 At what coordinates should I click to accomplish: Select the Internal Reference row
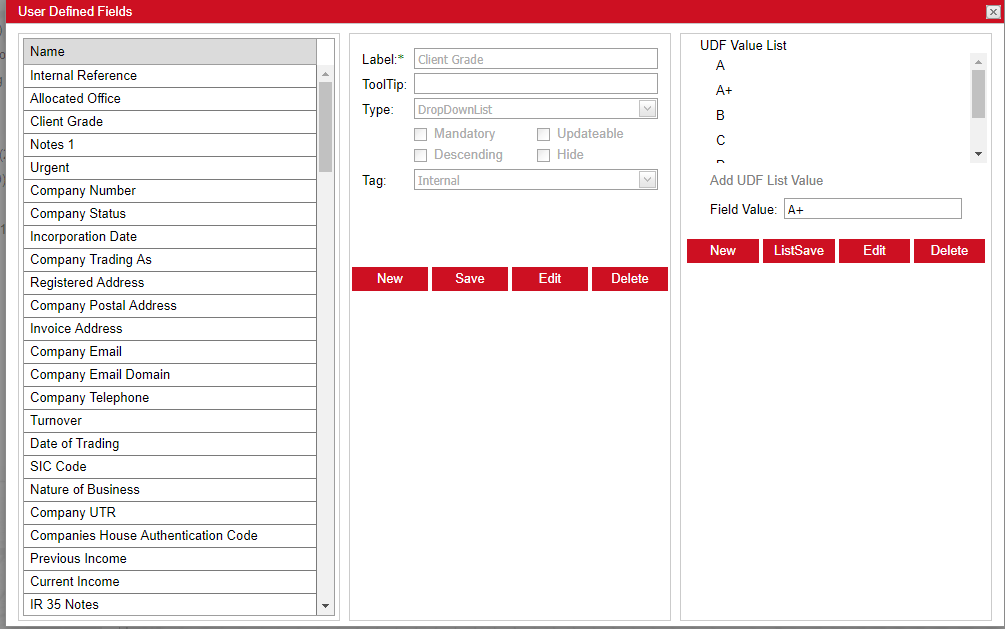click(170, 76)
